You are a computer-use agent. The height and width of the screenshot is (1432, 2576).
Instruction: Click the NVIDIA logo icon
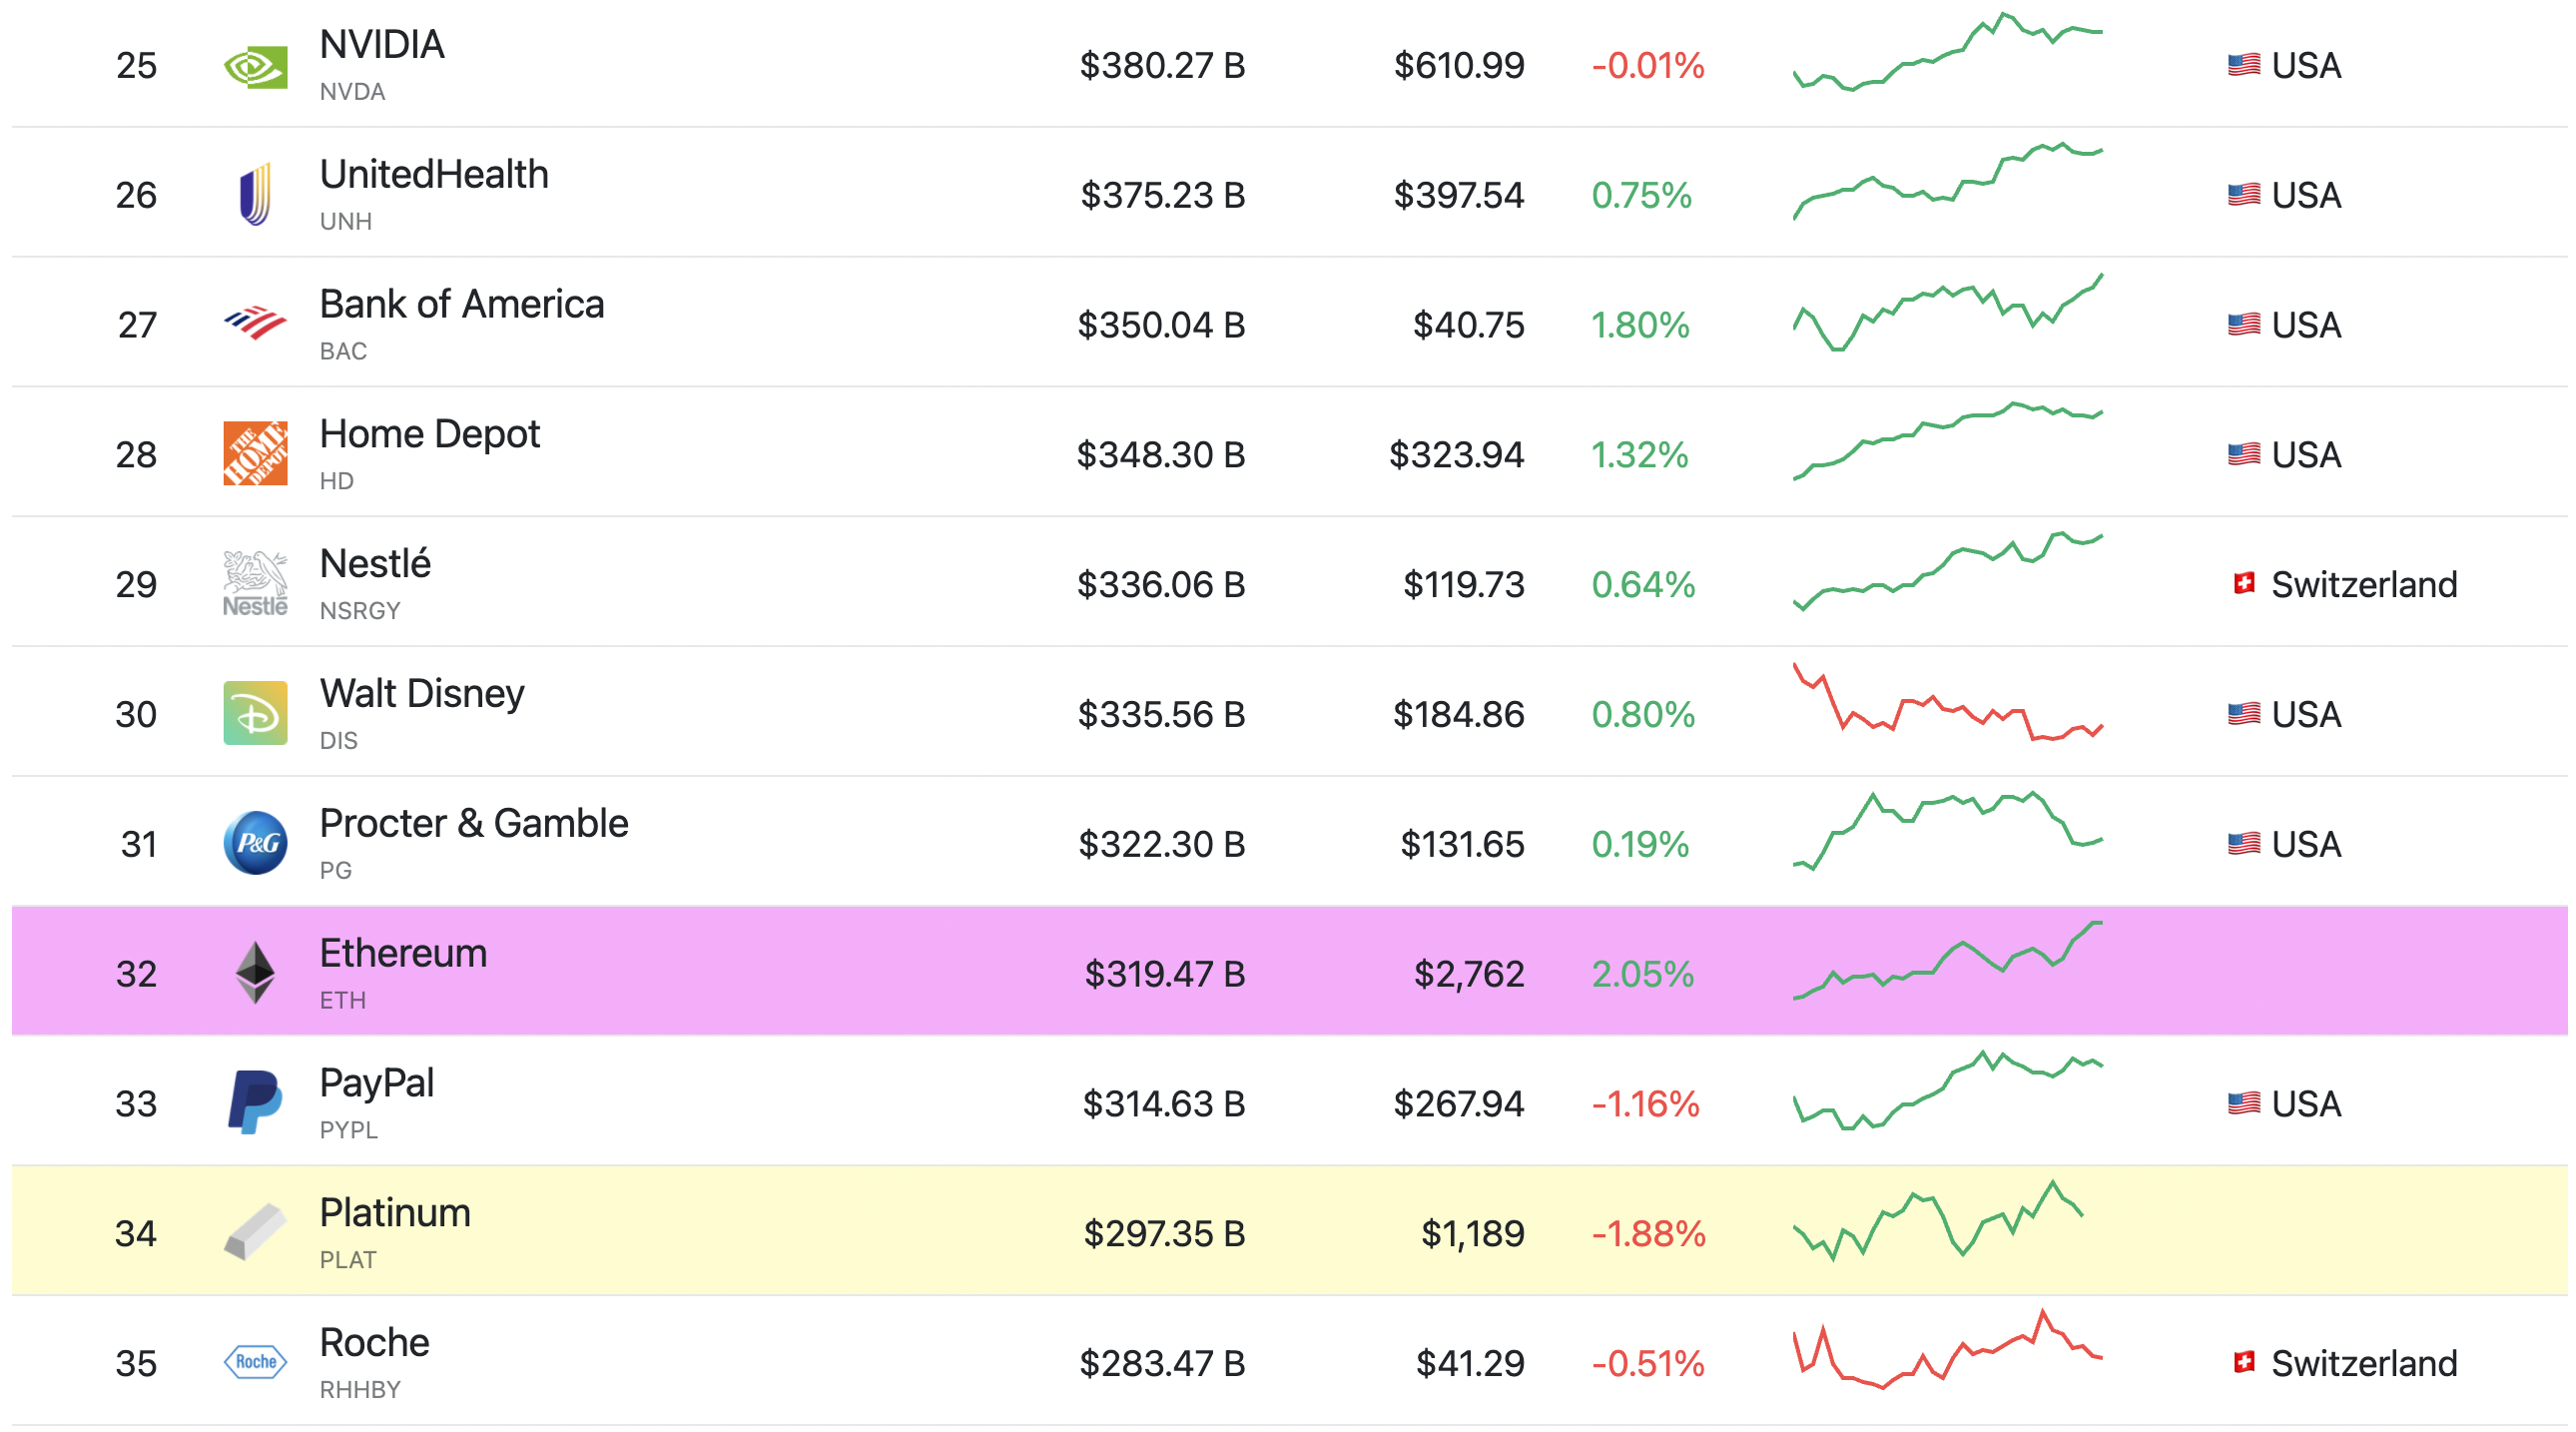pyautogui.click(x=255, y=66)
